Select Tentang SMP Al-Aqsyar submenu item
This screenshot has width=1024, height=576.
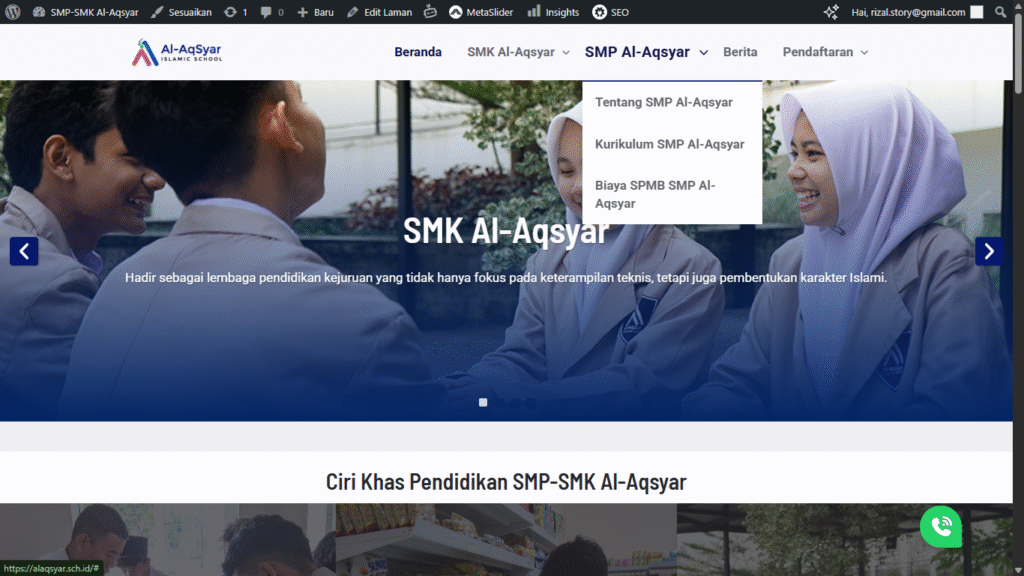(x=663, y=102)
